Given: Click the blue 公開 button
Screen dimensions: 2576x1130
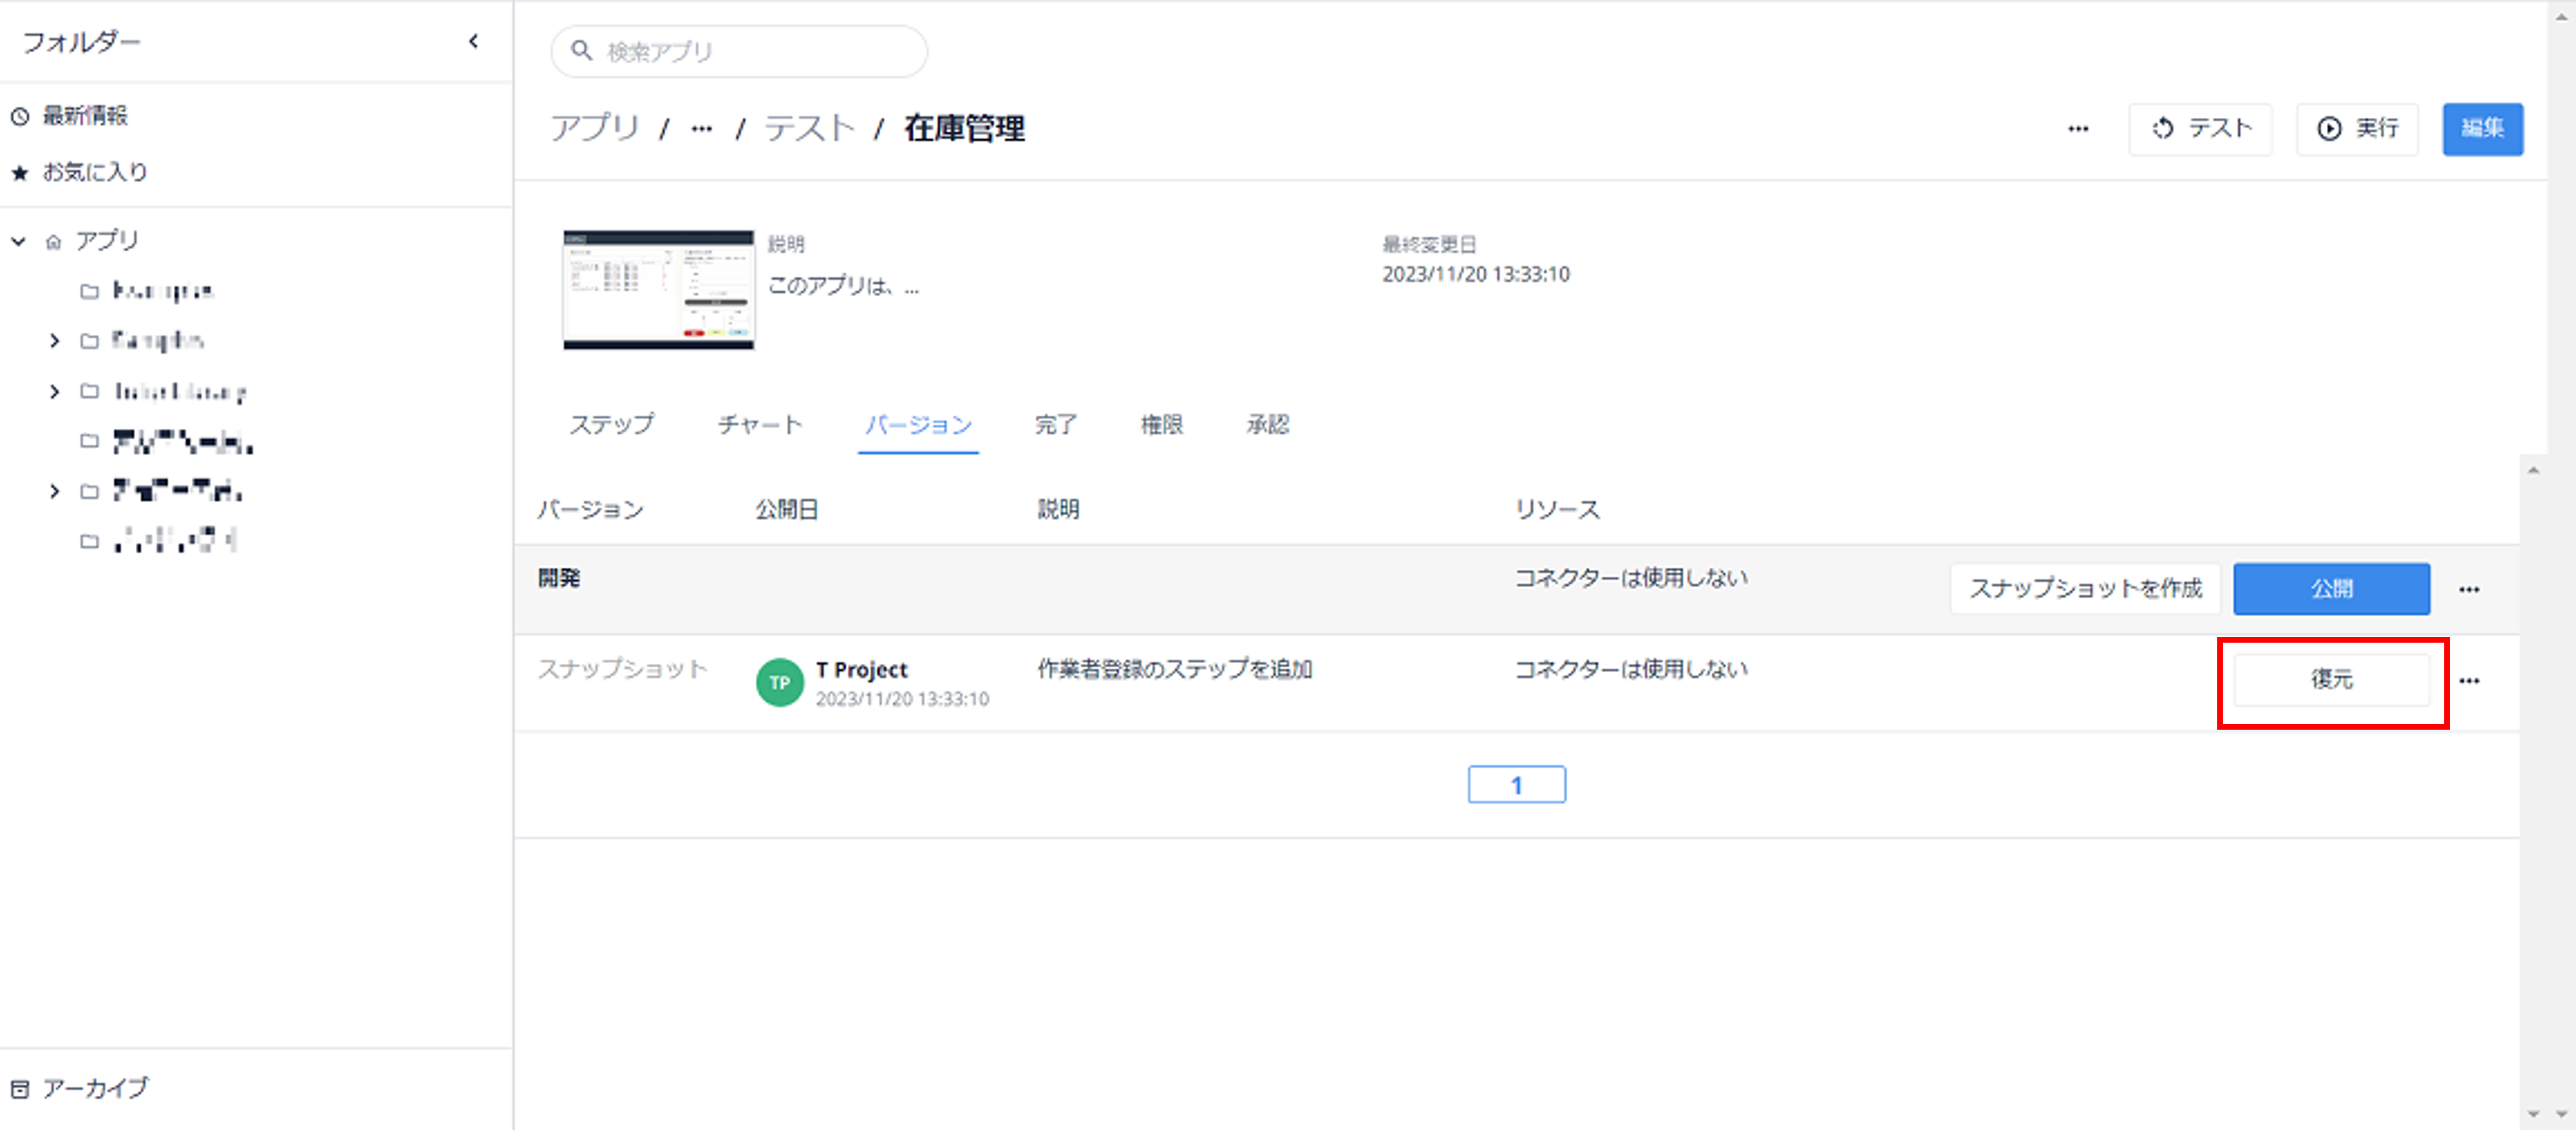Looking at the screenshot, I should click(x=2331, y=589).
